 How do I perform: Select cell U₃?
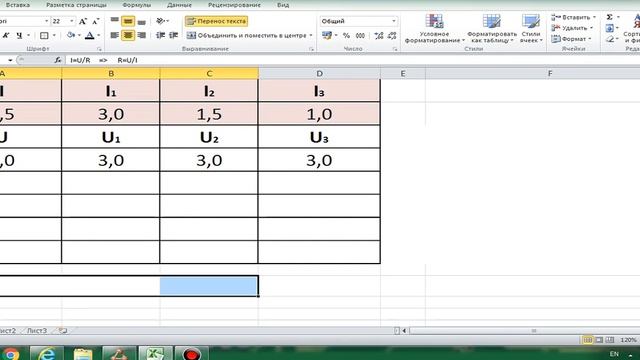tap(319, 137)
